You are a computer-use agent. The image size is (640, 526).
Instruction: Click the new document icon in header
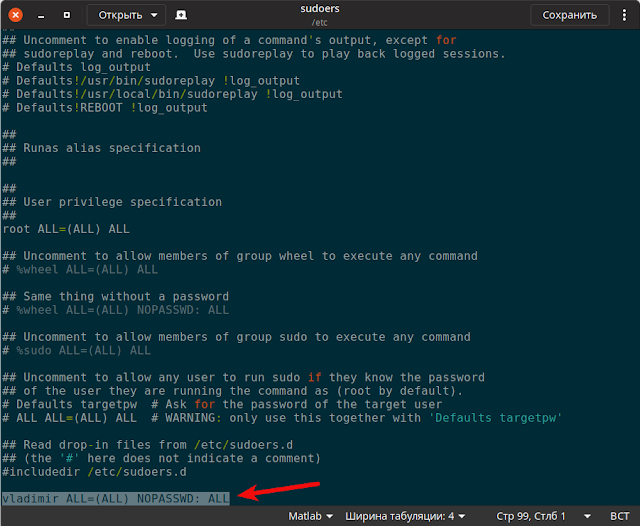181,15
